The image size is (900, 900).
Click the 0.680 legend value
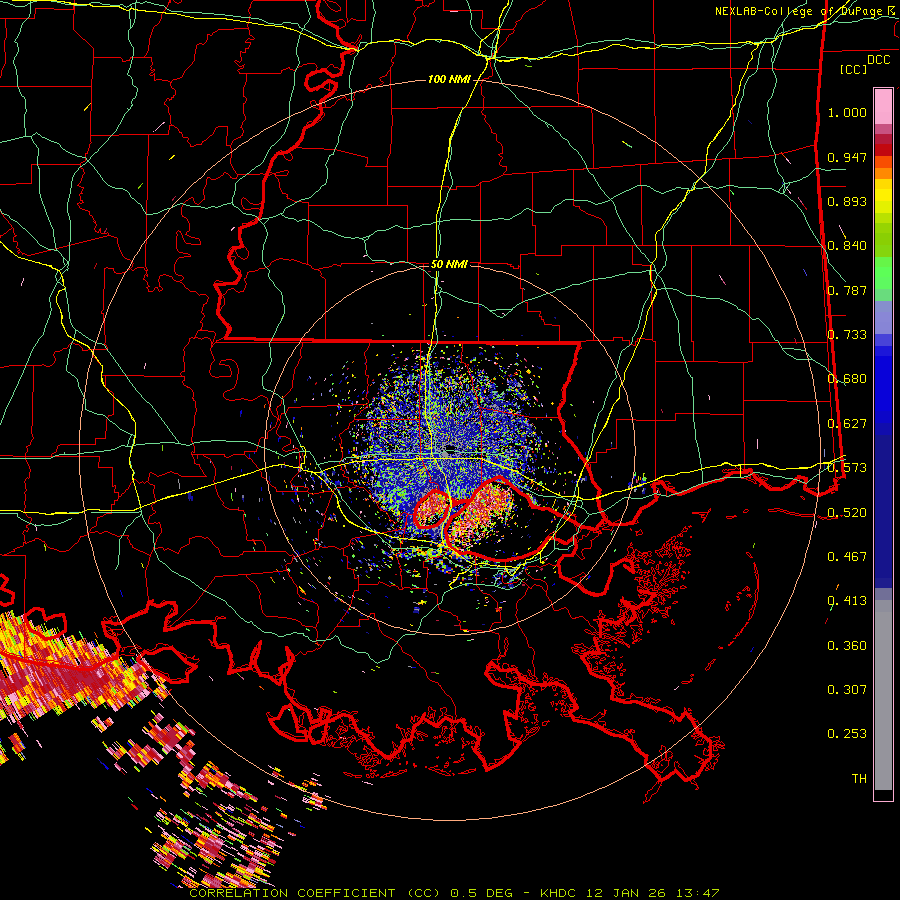(x=847, y=379)
